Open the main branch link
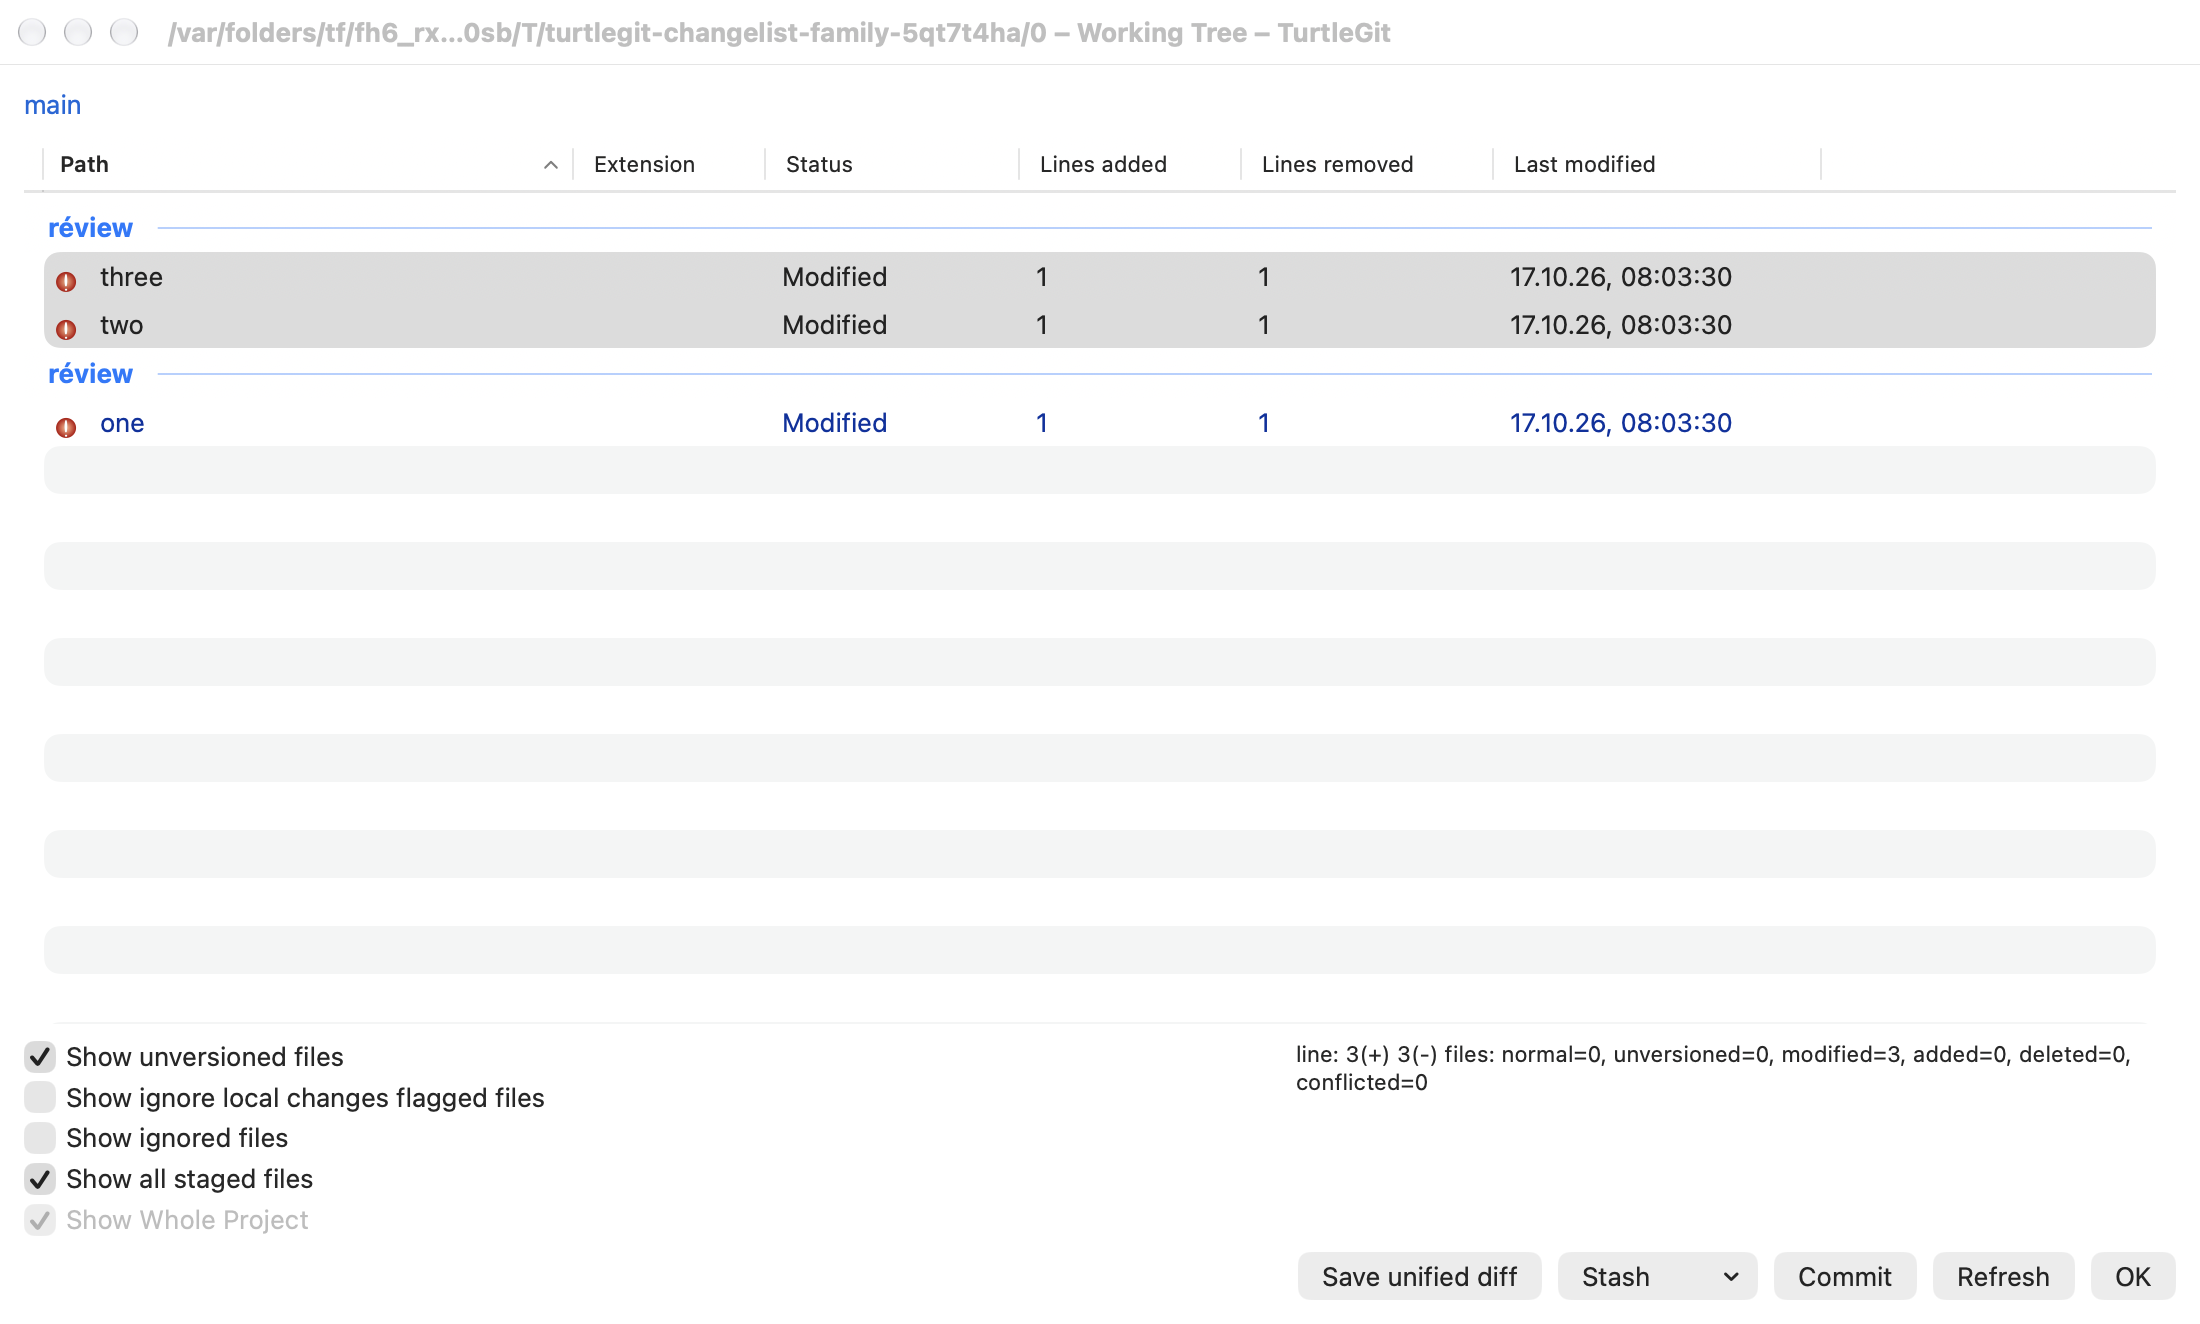The width and height of the screenshot is (2200, 1324). tap(52, 105)
